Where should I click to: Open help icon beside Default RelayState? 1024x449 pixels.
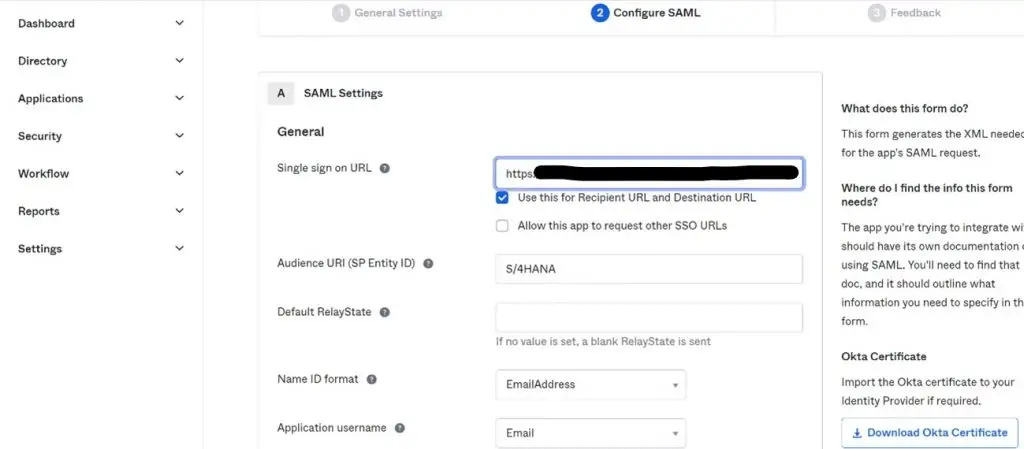[385, 313]
